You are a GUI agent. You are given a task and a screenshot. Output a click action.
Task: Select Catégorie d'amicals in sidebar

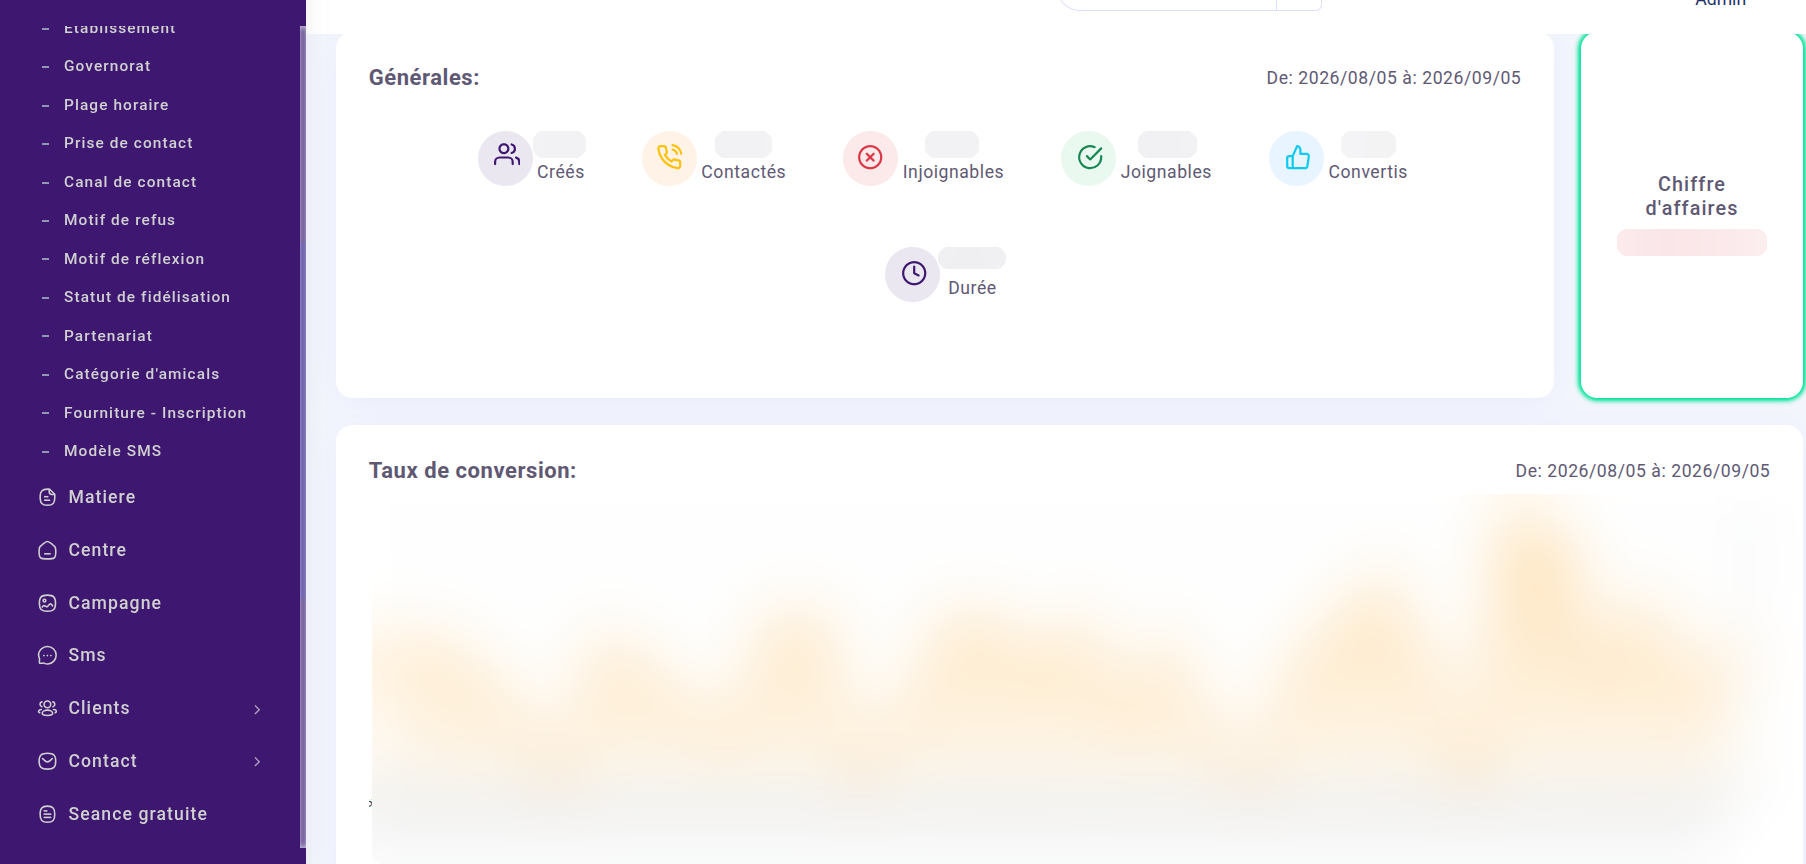[x=141, y=374]
